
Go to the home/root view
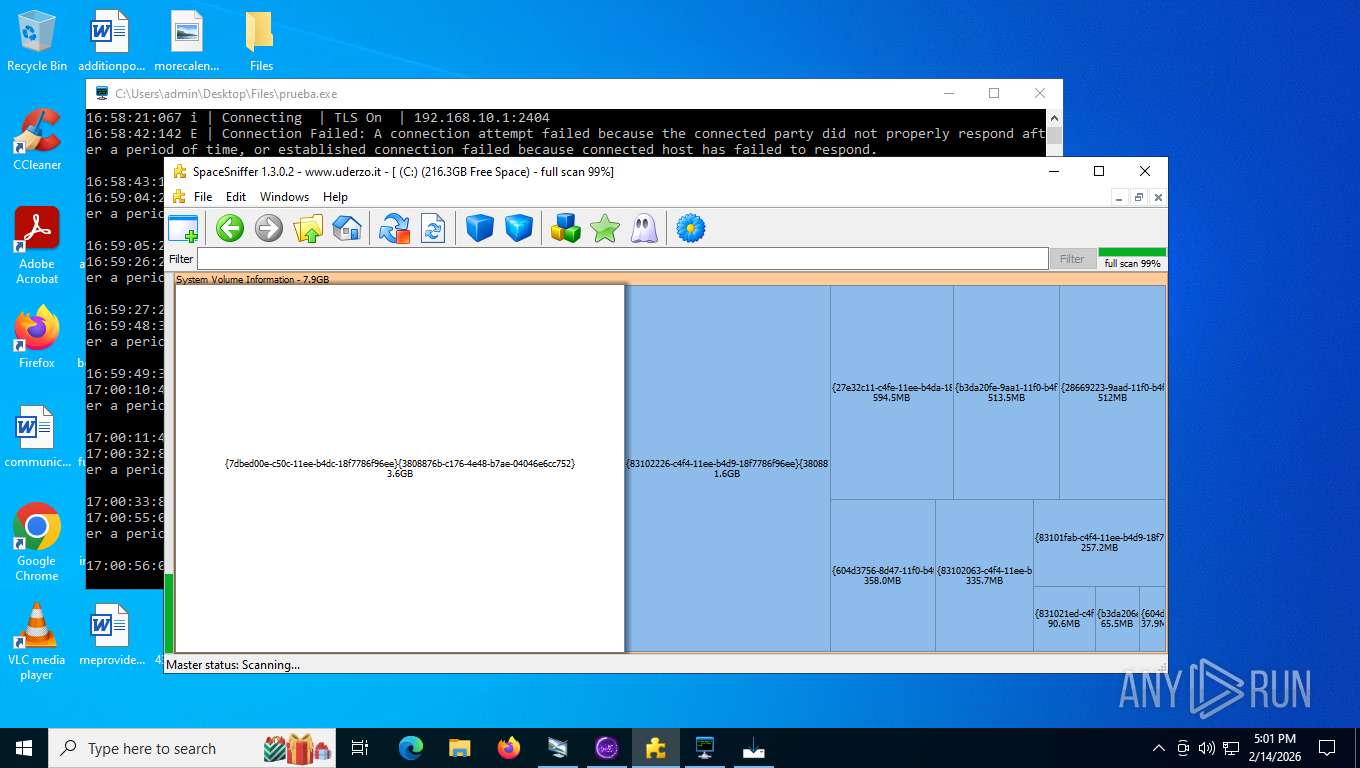pyautogui.click(x=346, y=228)
